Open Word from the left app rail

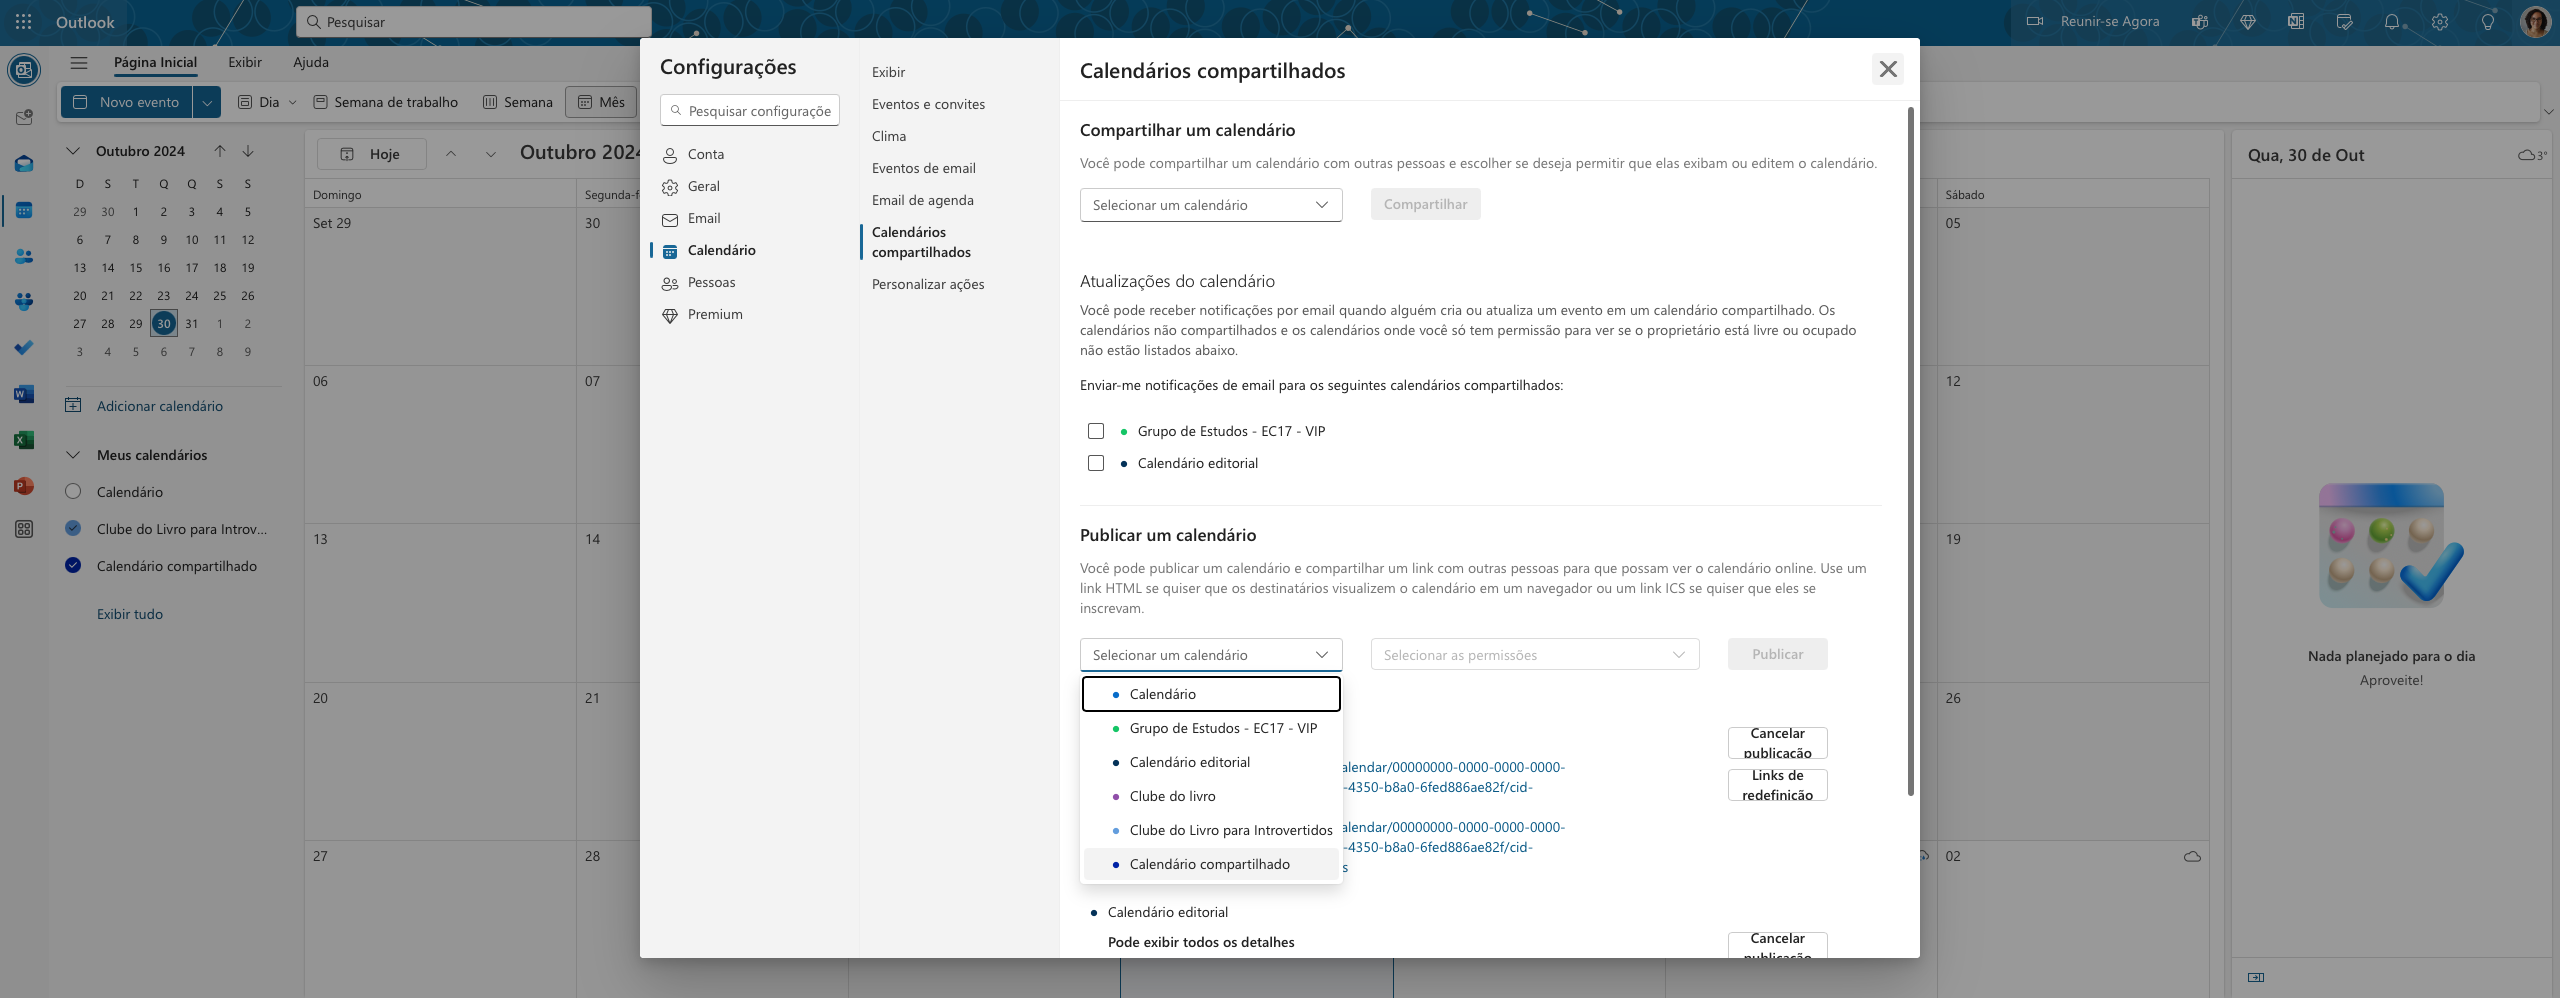(x=24, y=394)
